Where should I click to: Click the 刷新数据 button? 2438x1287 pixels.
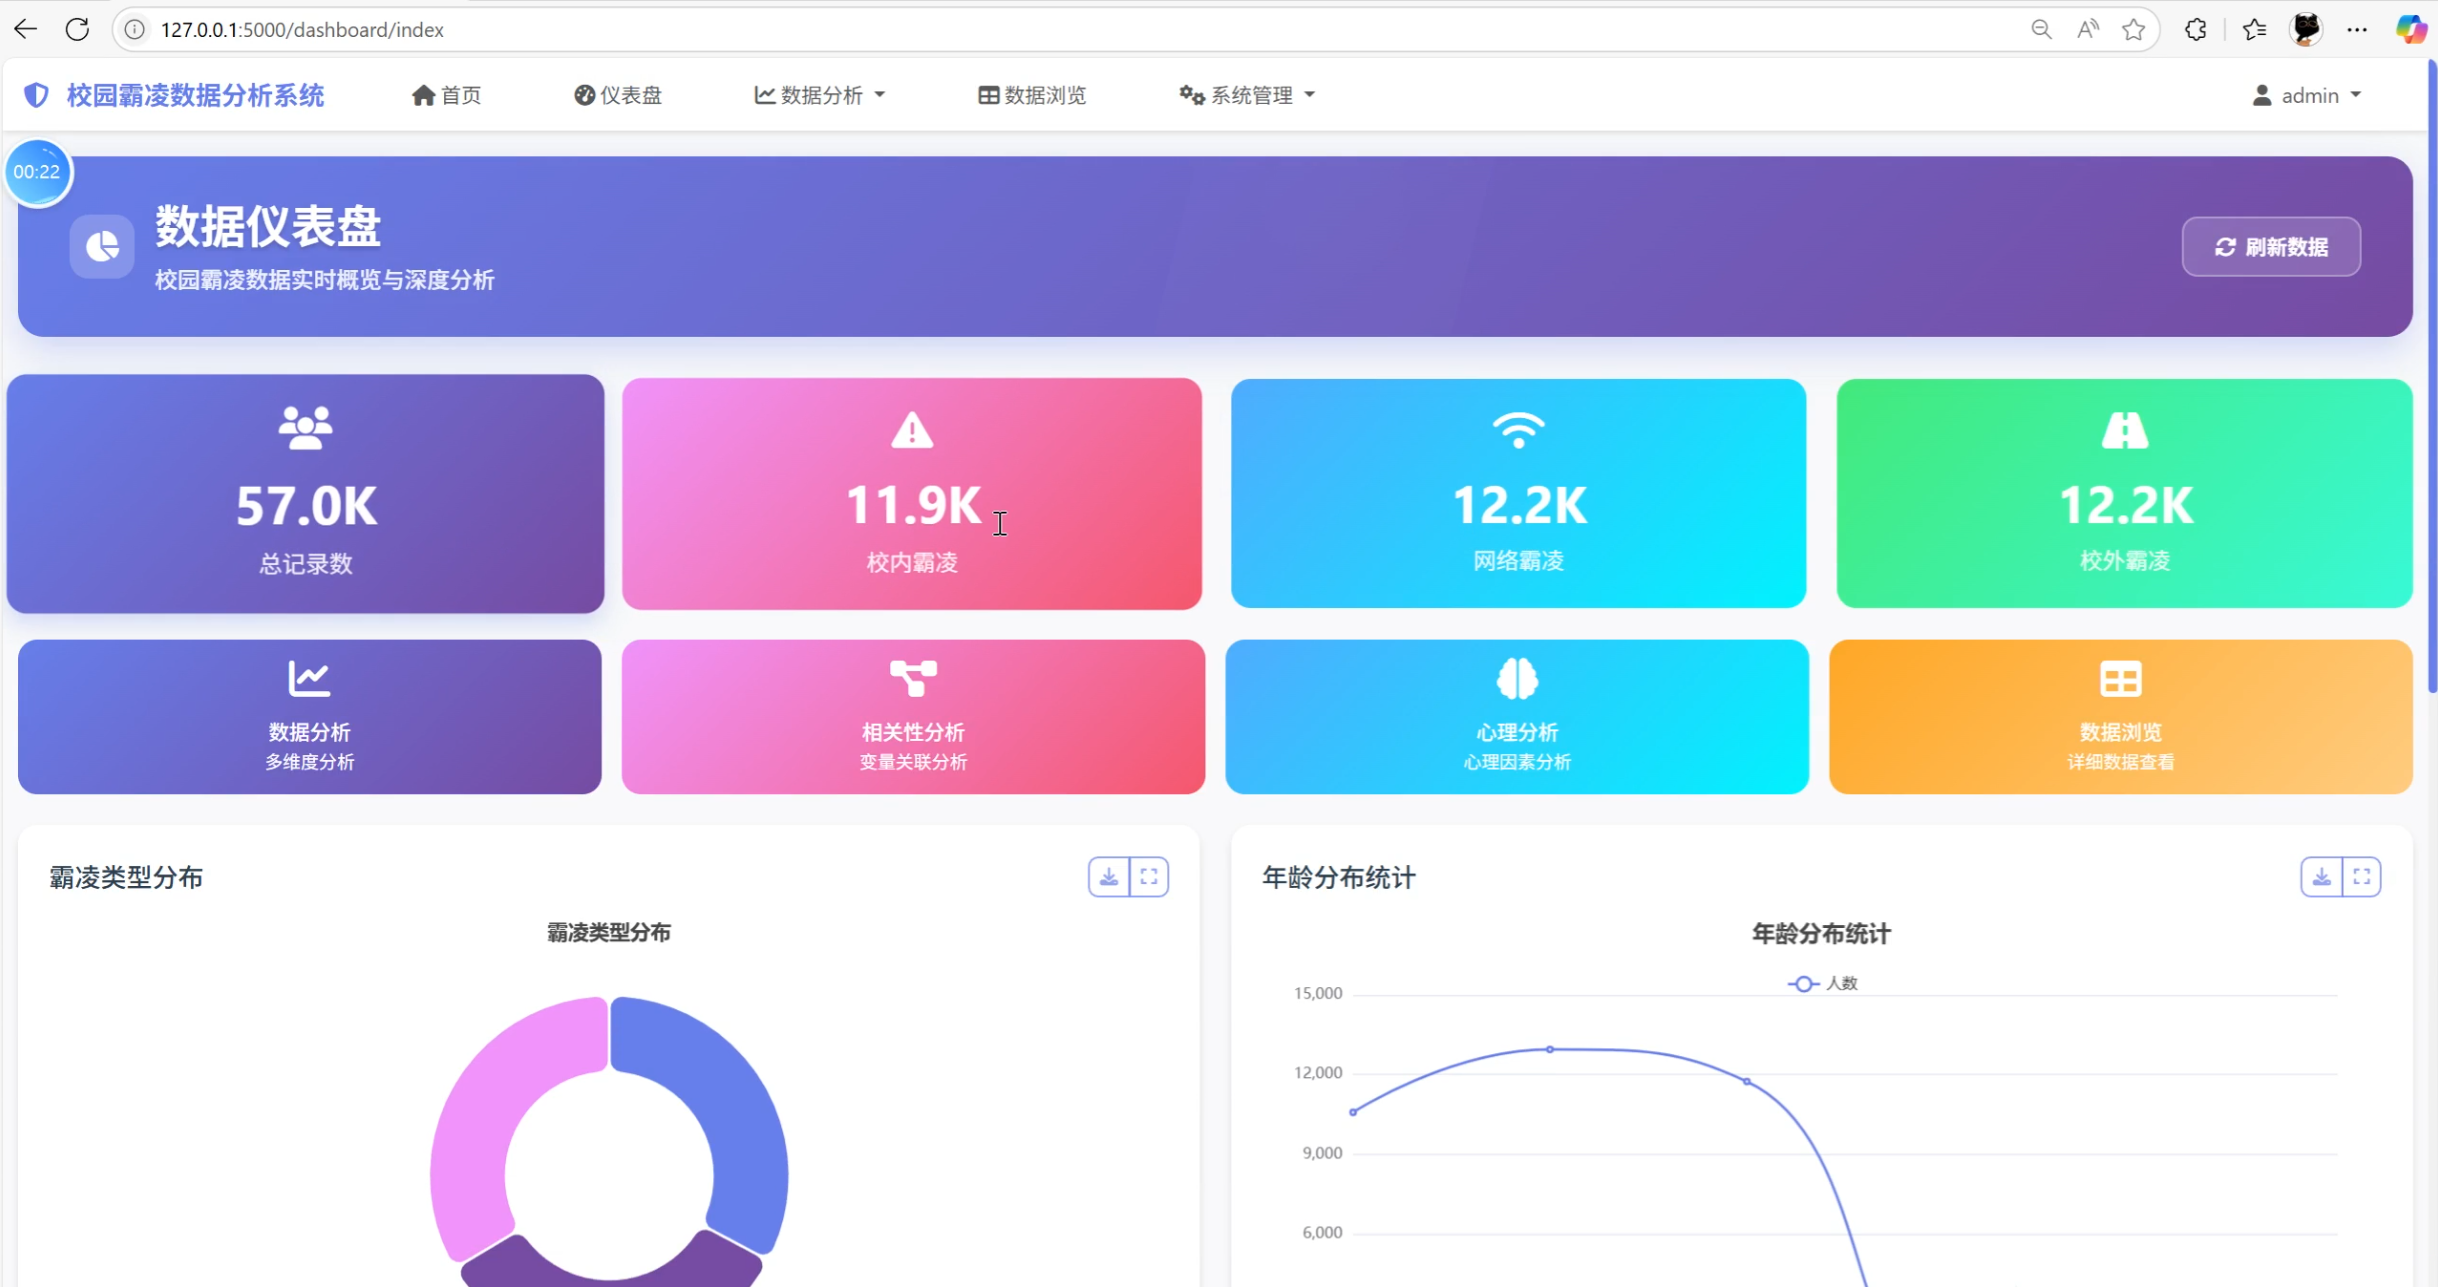point(2271,246)
